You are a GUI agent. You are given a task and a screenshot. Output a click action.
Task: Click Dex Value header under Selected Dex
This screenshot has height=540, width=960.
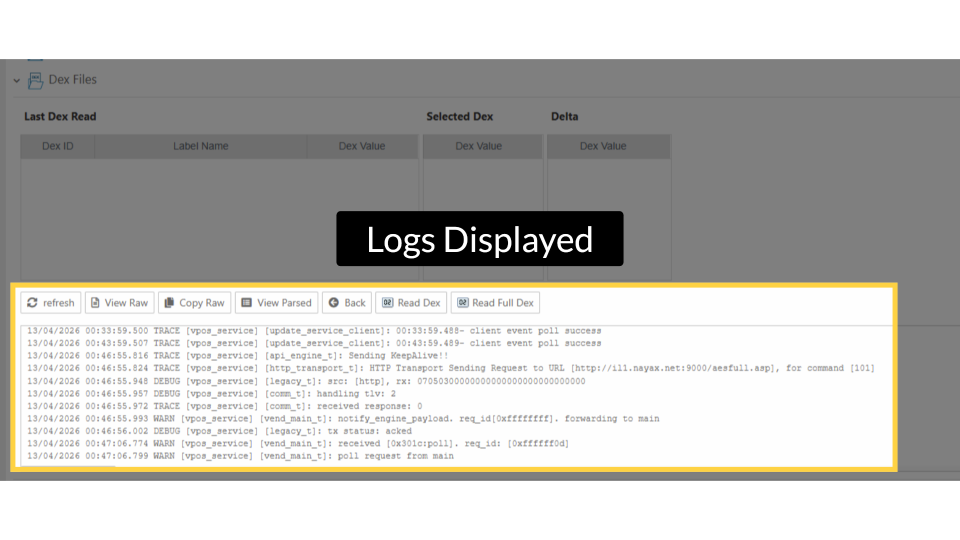(x=478, y=146)
